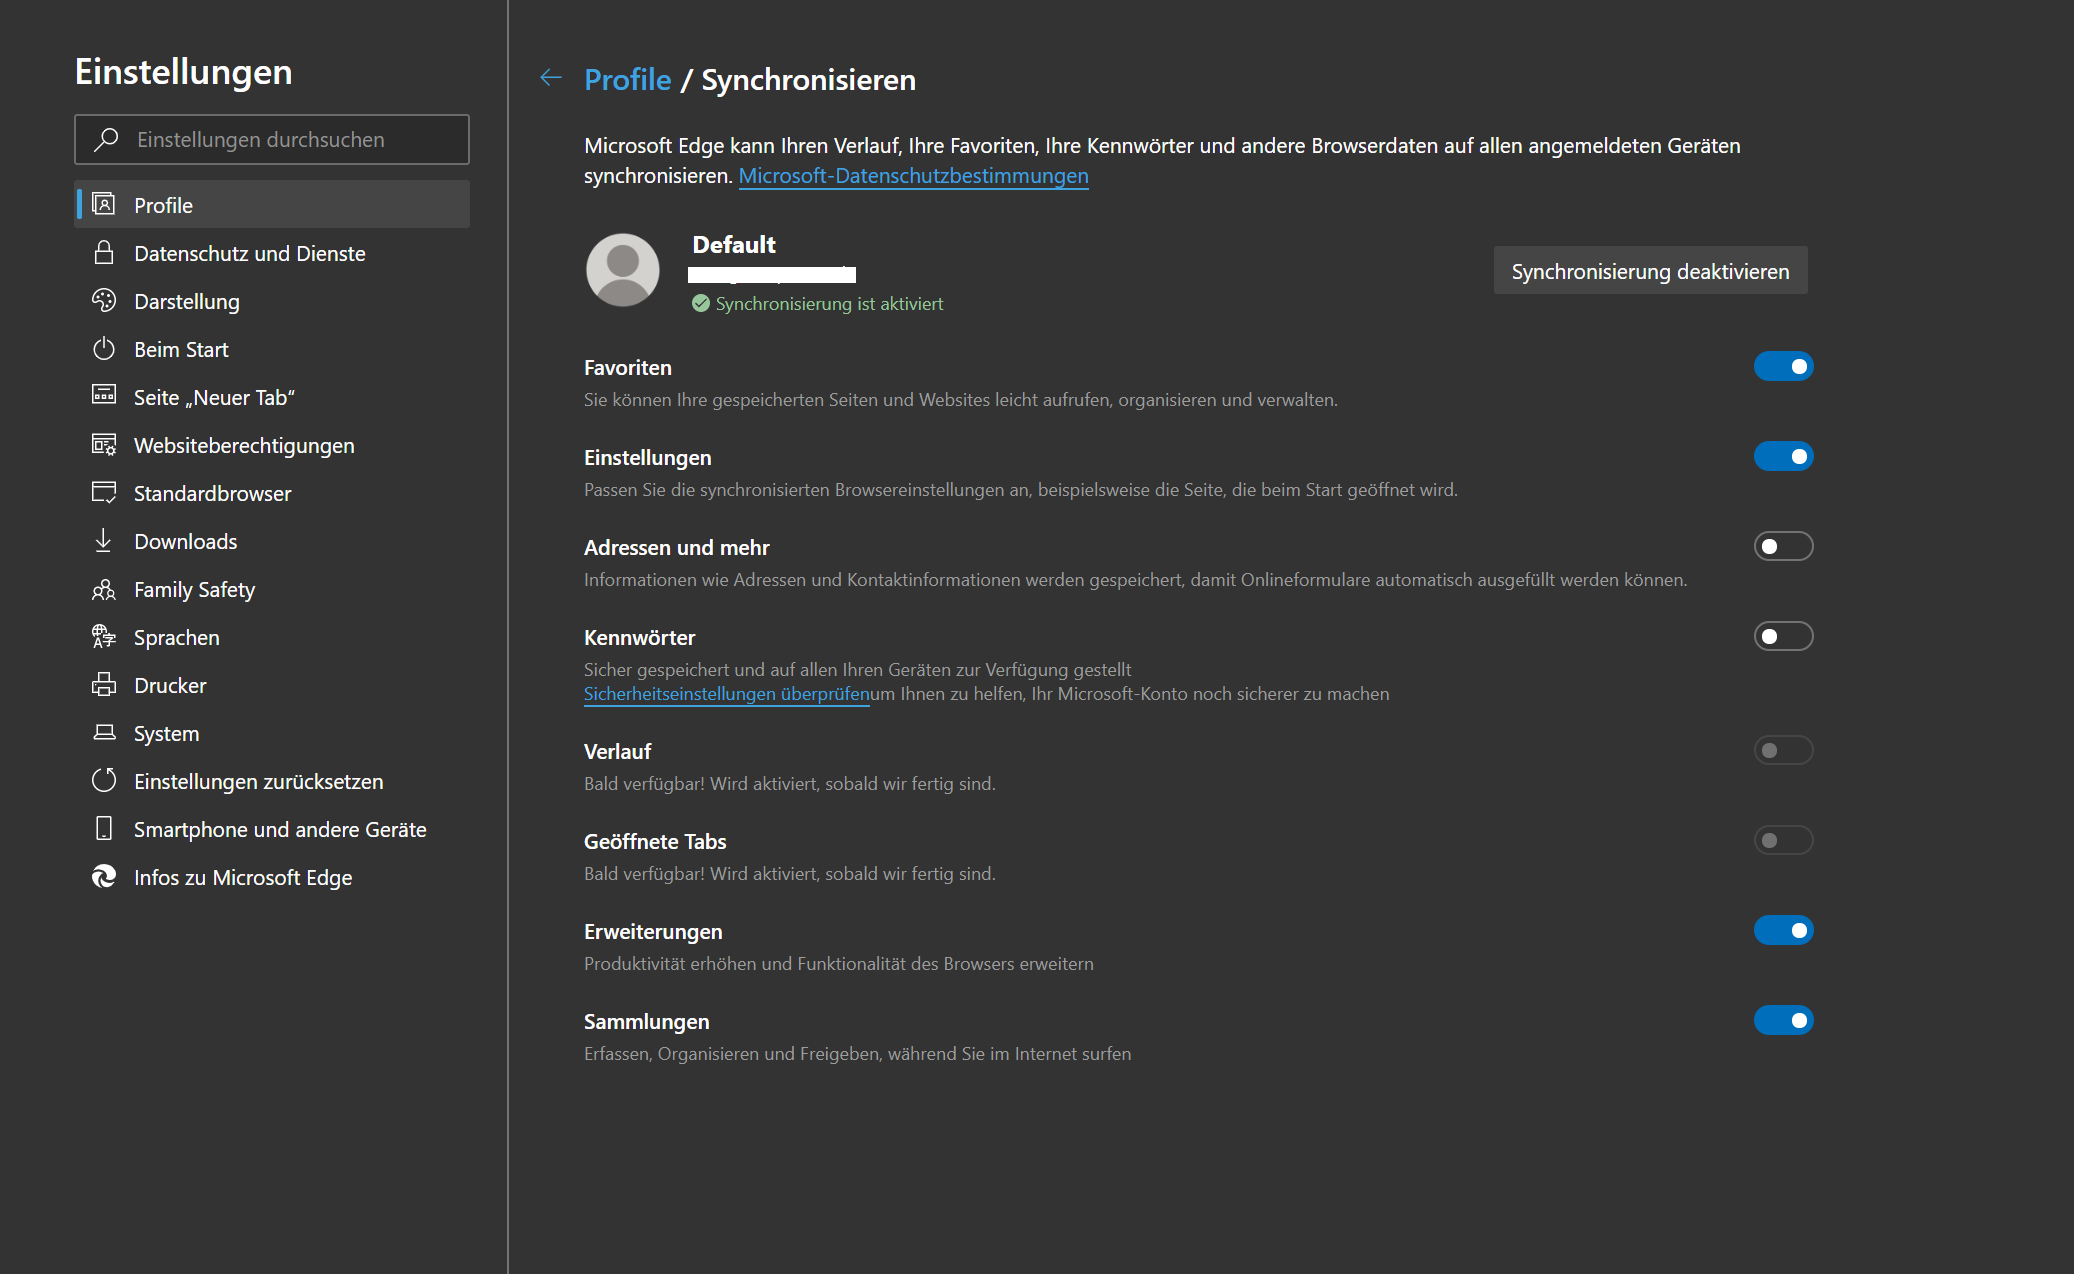Click the palette icon for Darstellung

(x=103, y=301)
